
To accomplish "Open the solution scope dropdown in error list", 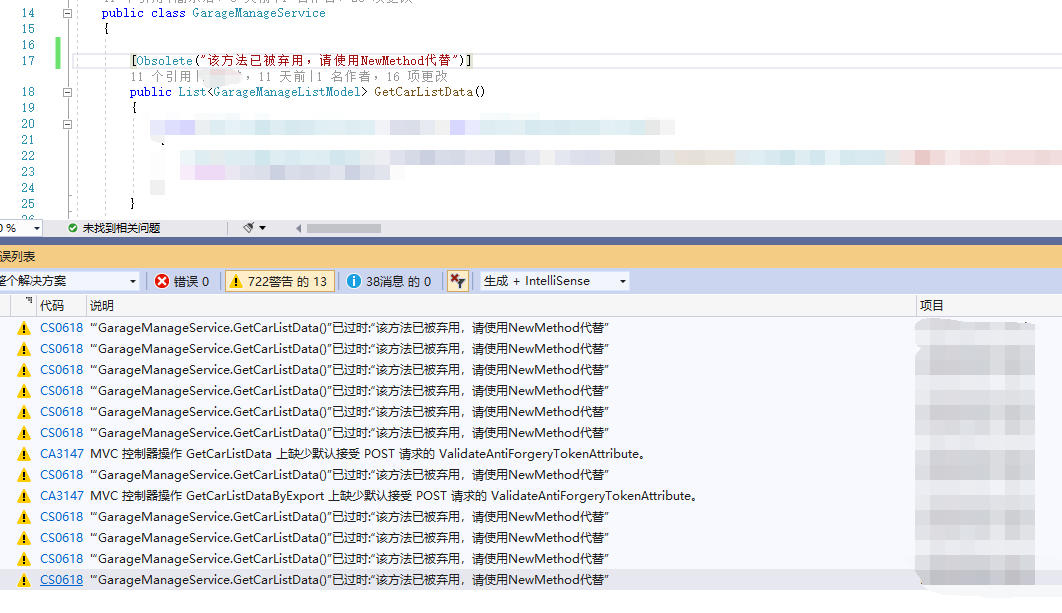I will [x=68, y=281].
